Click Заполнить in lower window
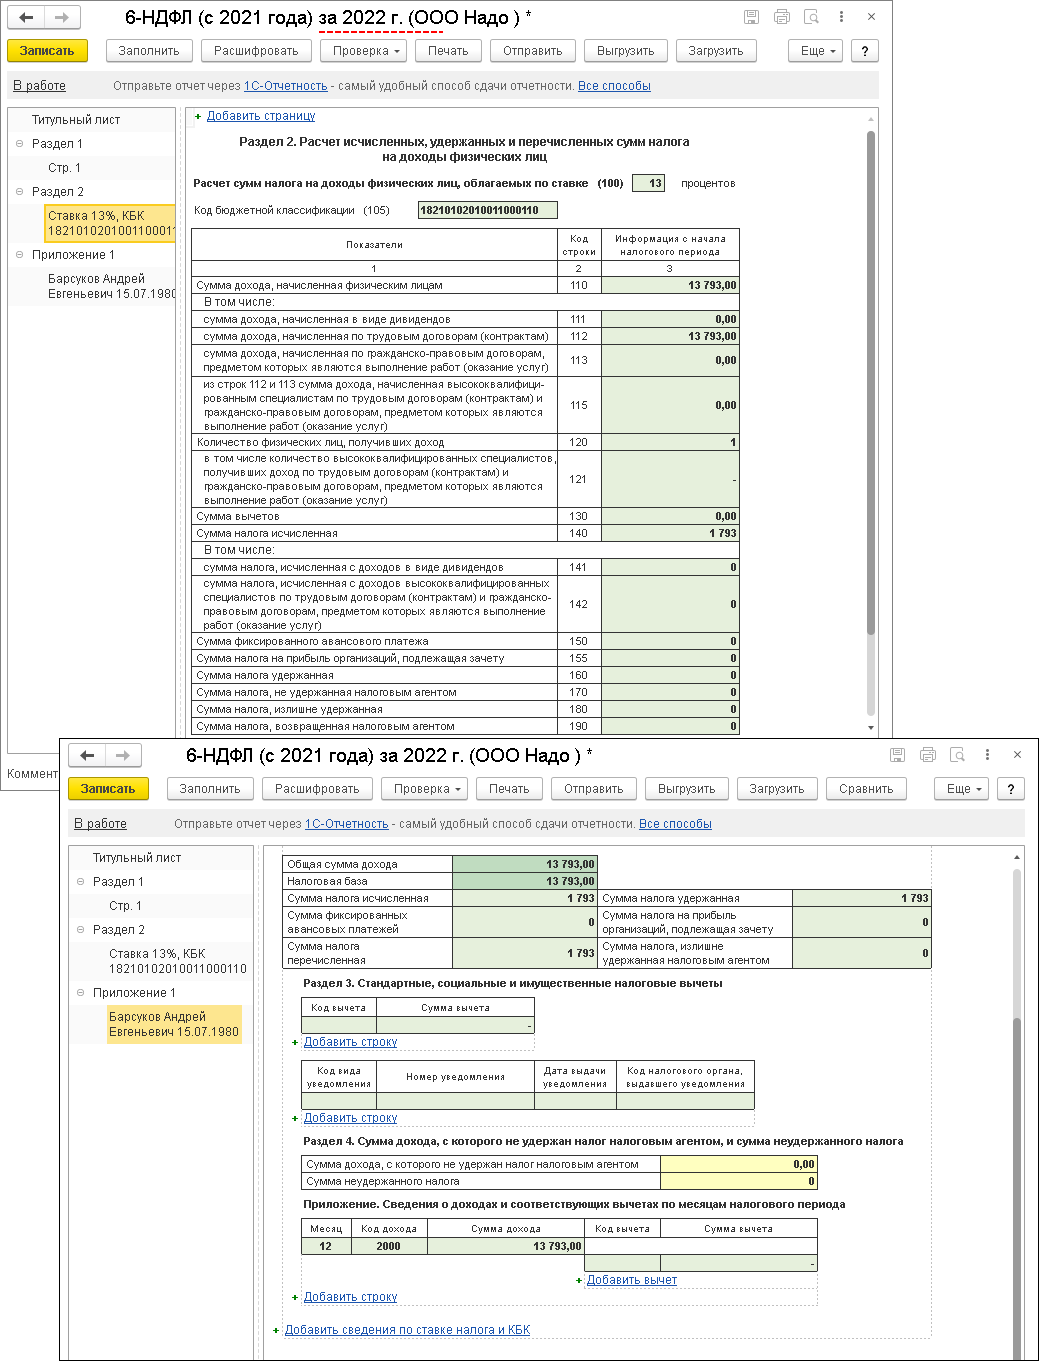 (x=210, y=789)
